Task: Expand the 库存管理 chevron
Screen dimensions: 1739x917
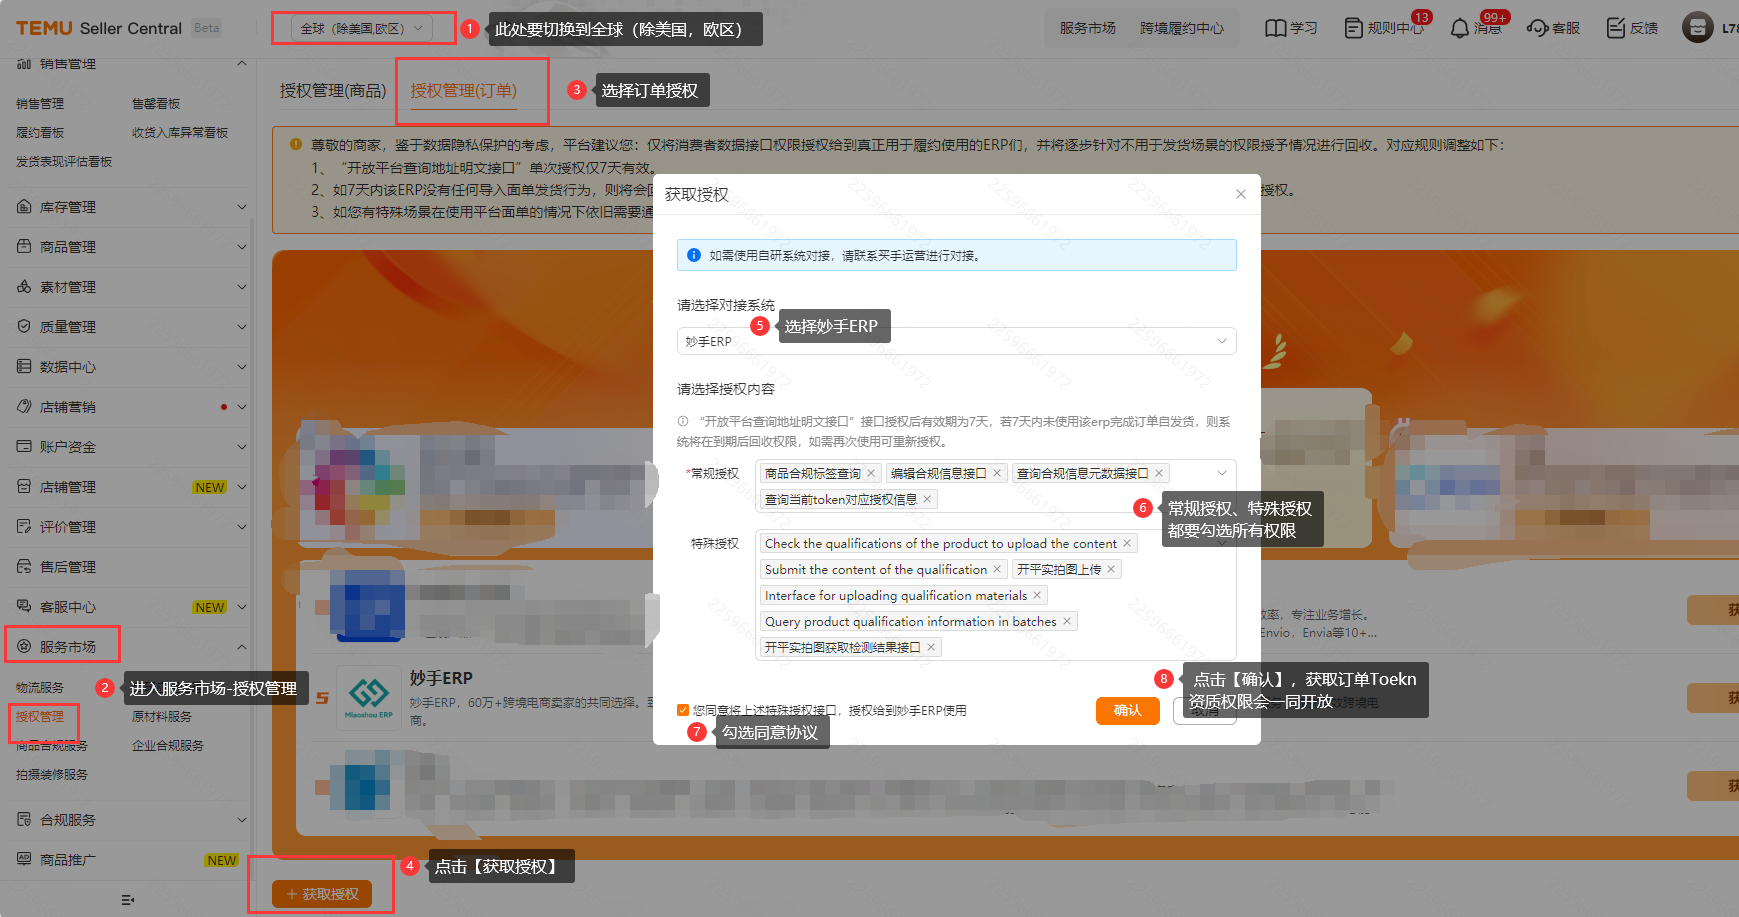Action: (241, 207)
